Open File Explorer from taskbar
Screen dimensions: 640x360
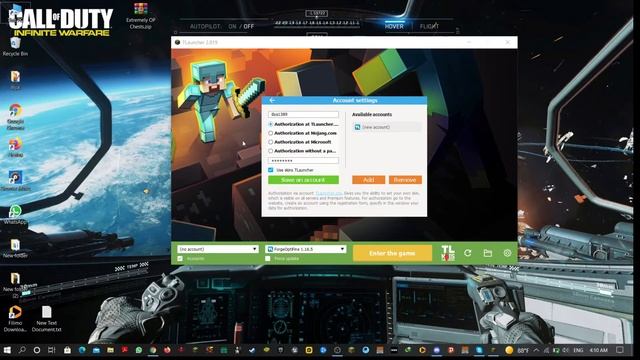click(x=110, y=350)
